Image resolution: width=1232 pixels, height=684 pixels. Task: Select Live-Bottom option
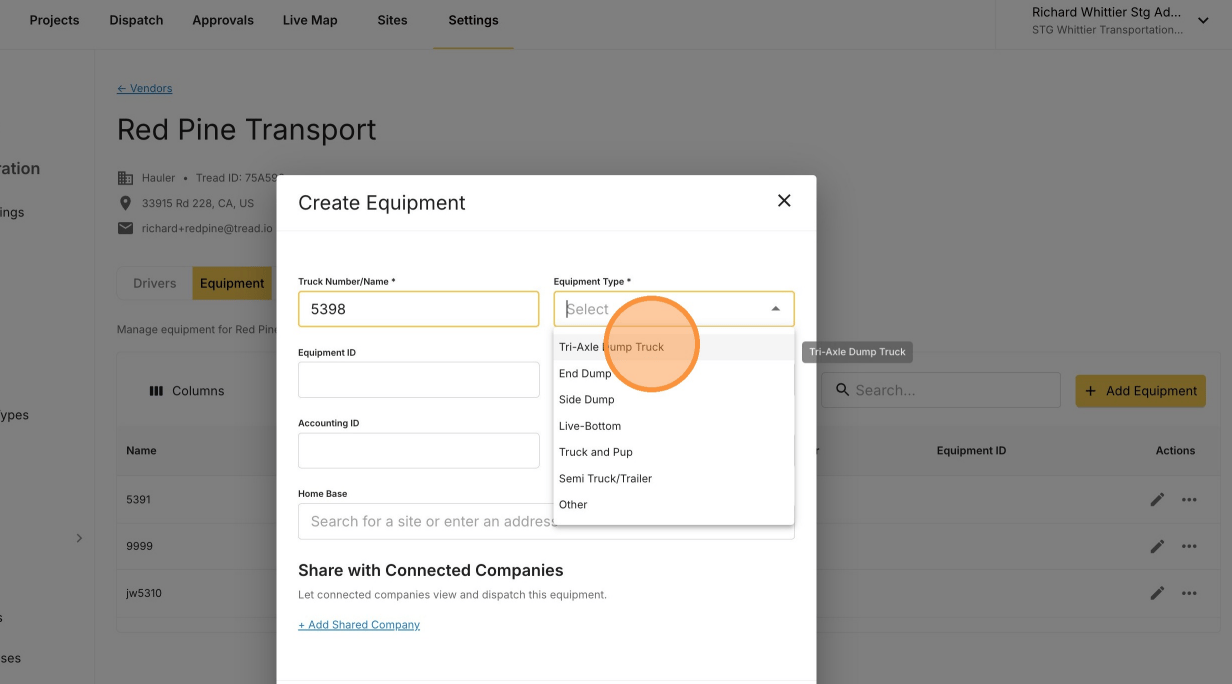click(x=674, y=426)
